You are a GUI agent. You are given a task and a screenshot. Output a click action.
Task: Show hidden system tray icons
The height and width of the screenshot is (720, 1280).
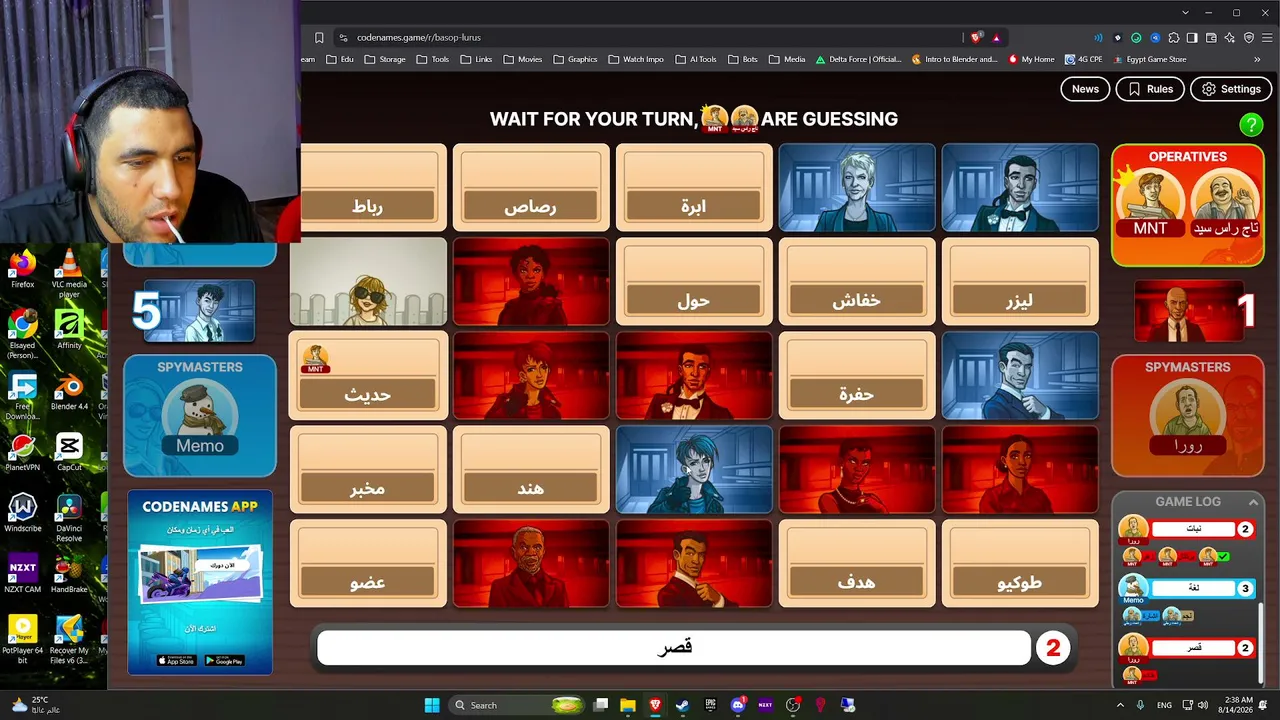(x=1120, y=705)
